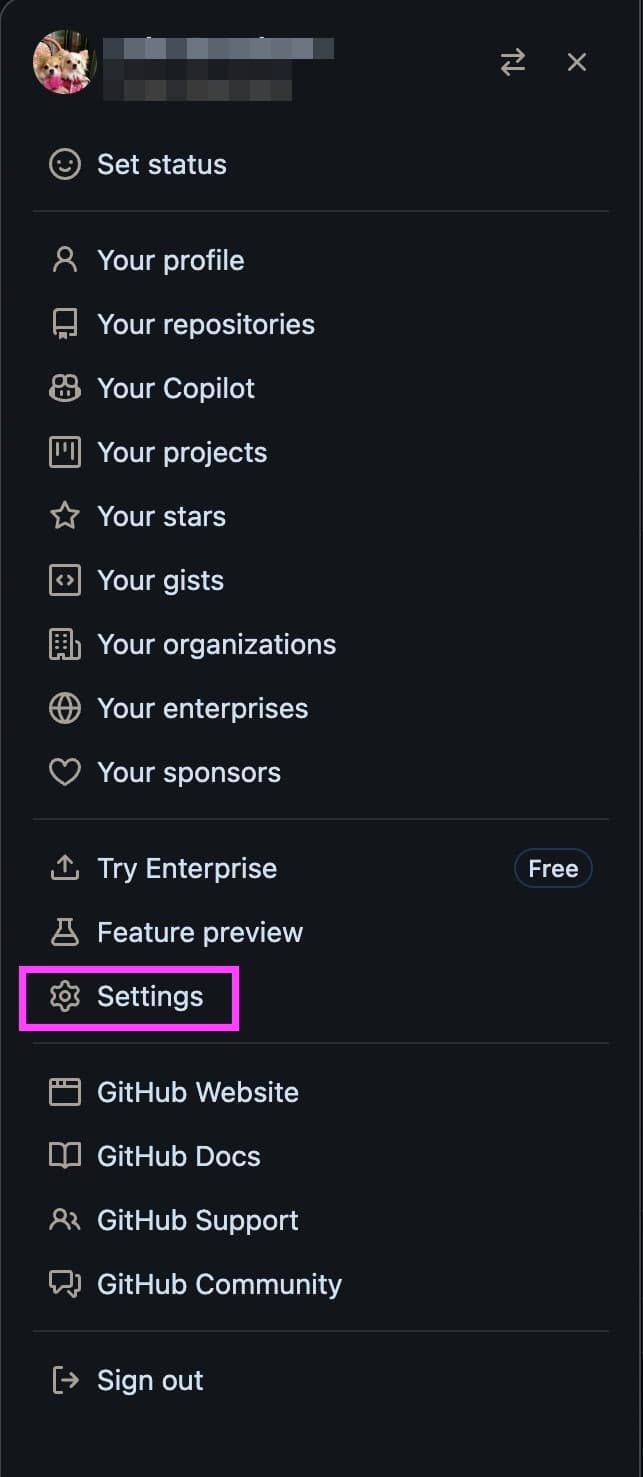Screen dimensions: 643x1477
Task: Click the smiley face icon beside Set status
Action: click(64, 164)
